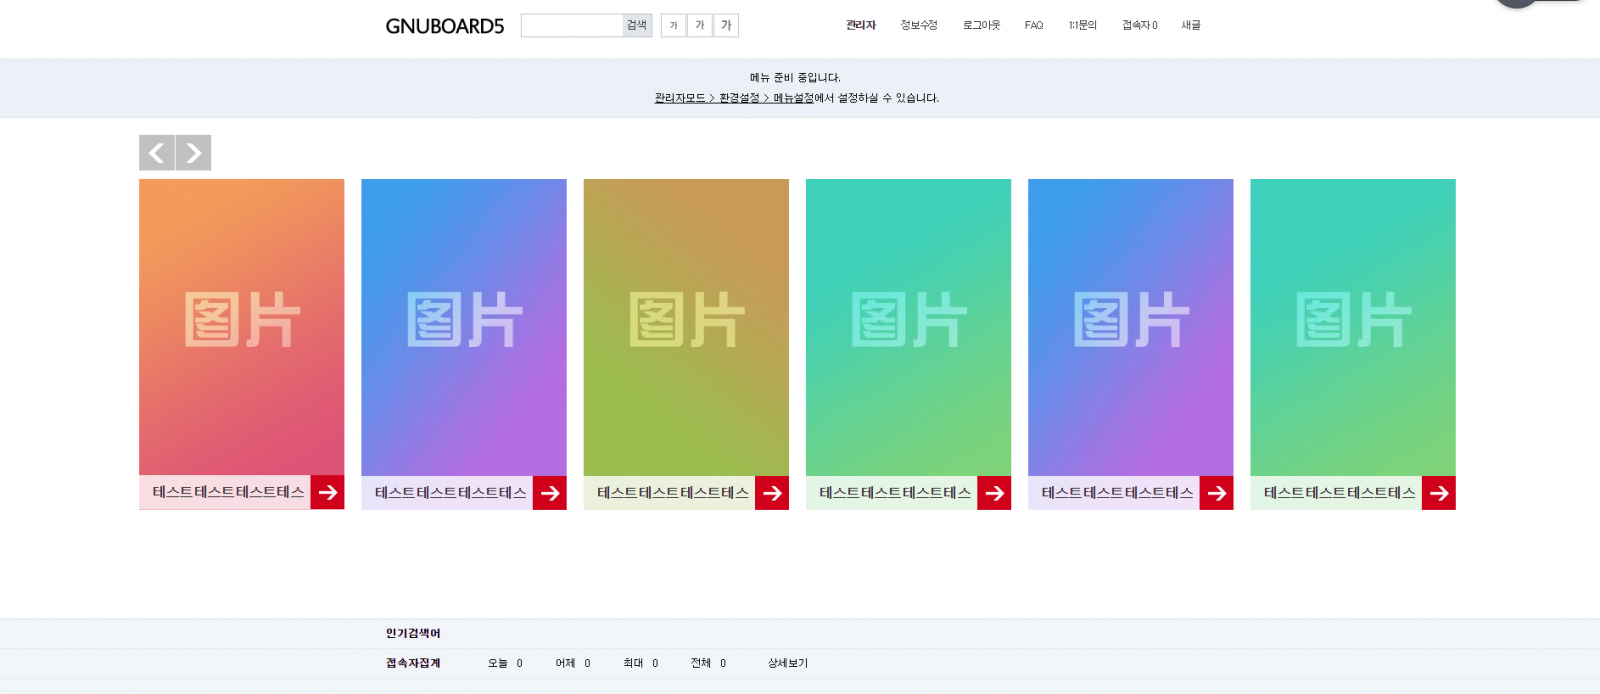Click red arrow on the last card

1438,493
